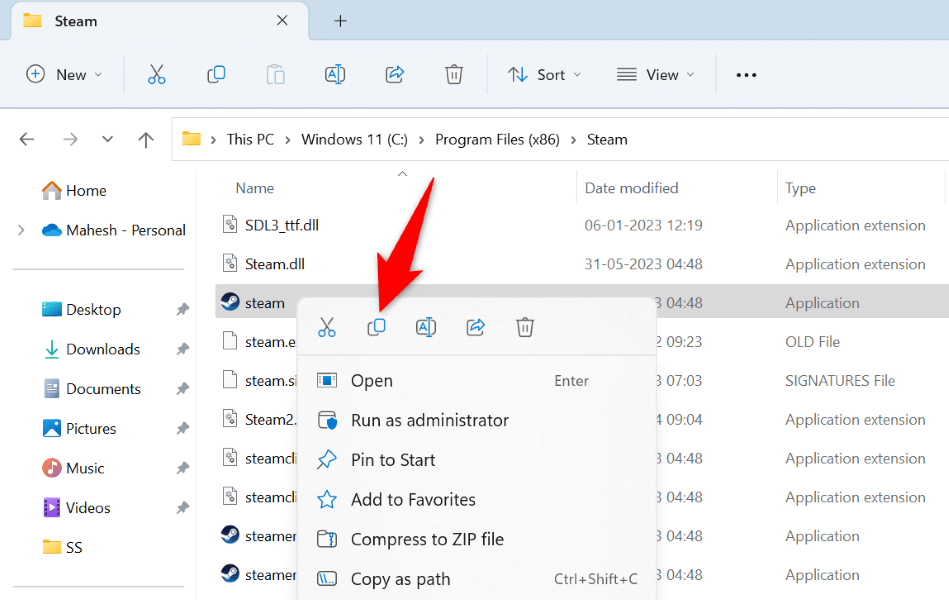Click the Cut icon in the toolbar
This screenshot has width=949, height=600.
tap(156, 74)
